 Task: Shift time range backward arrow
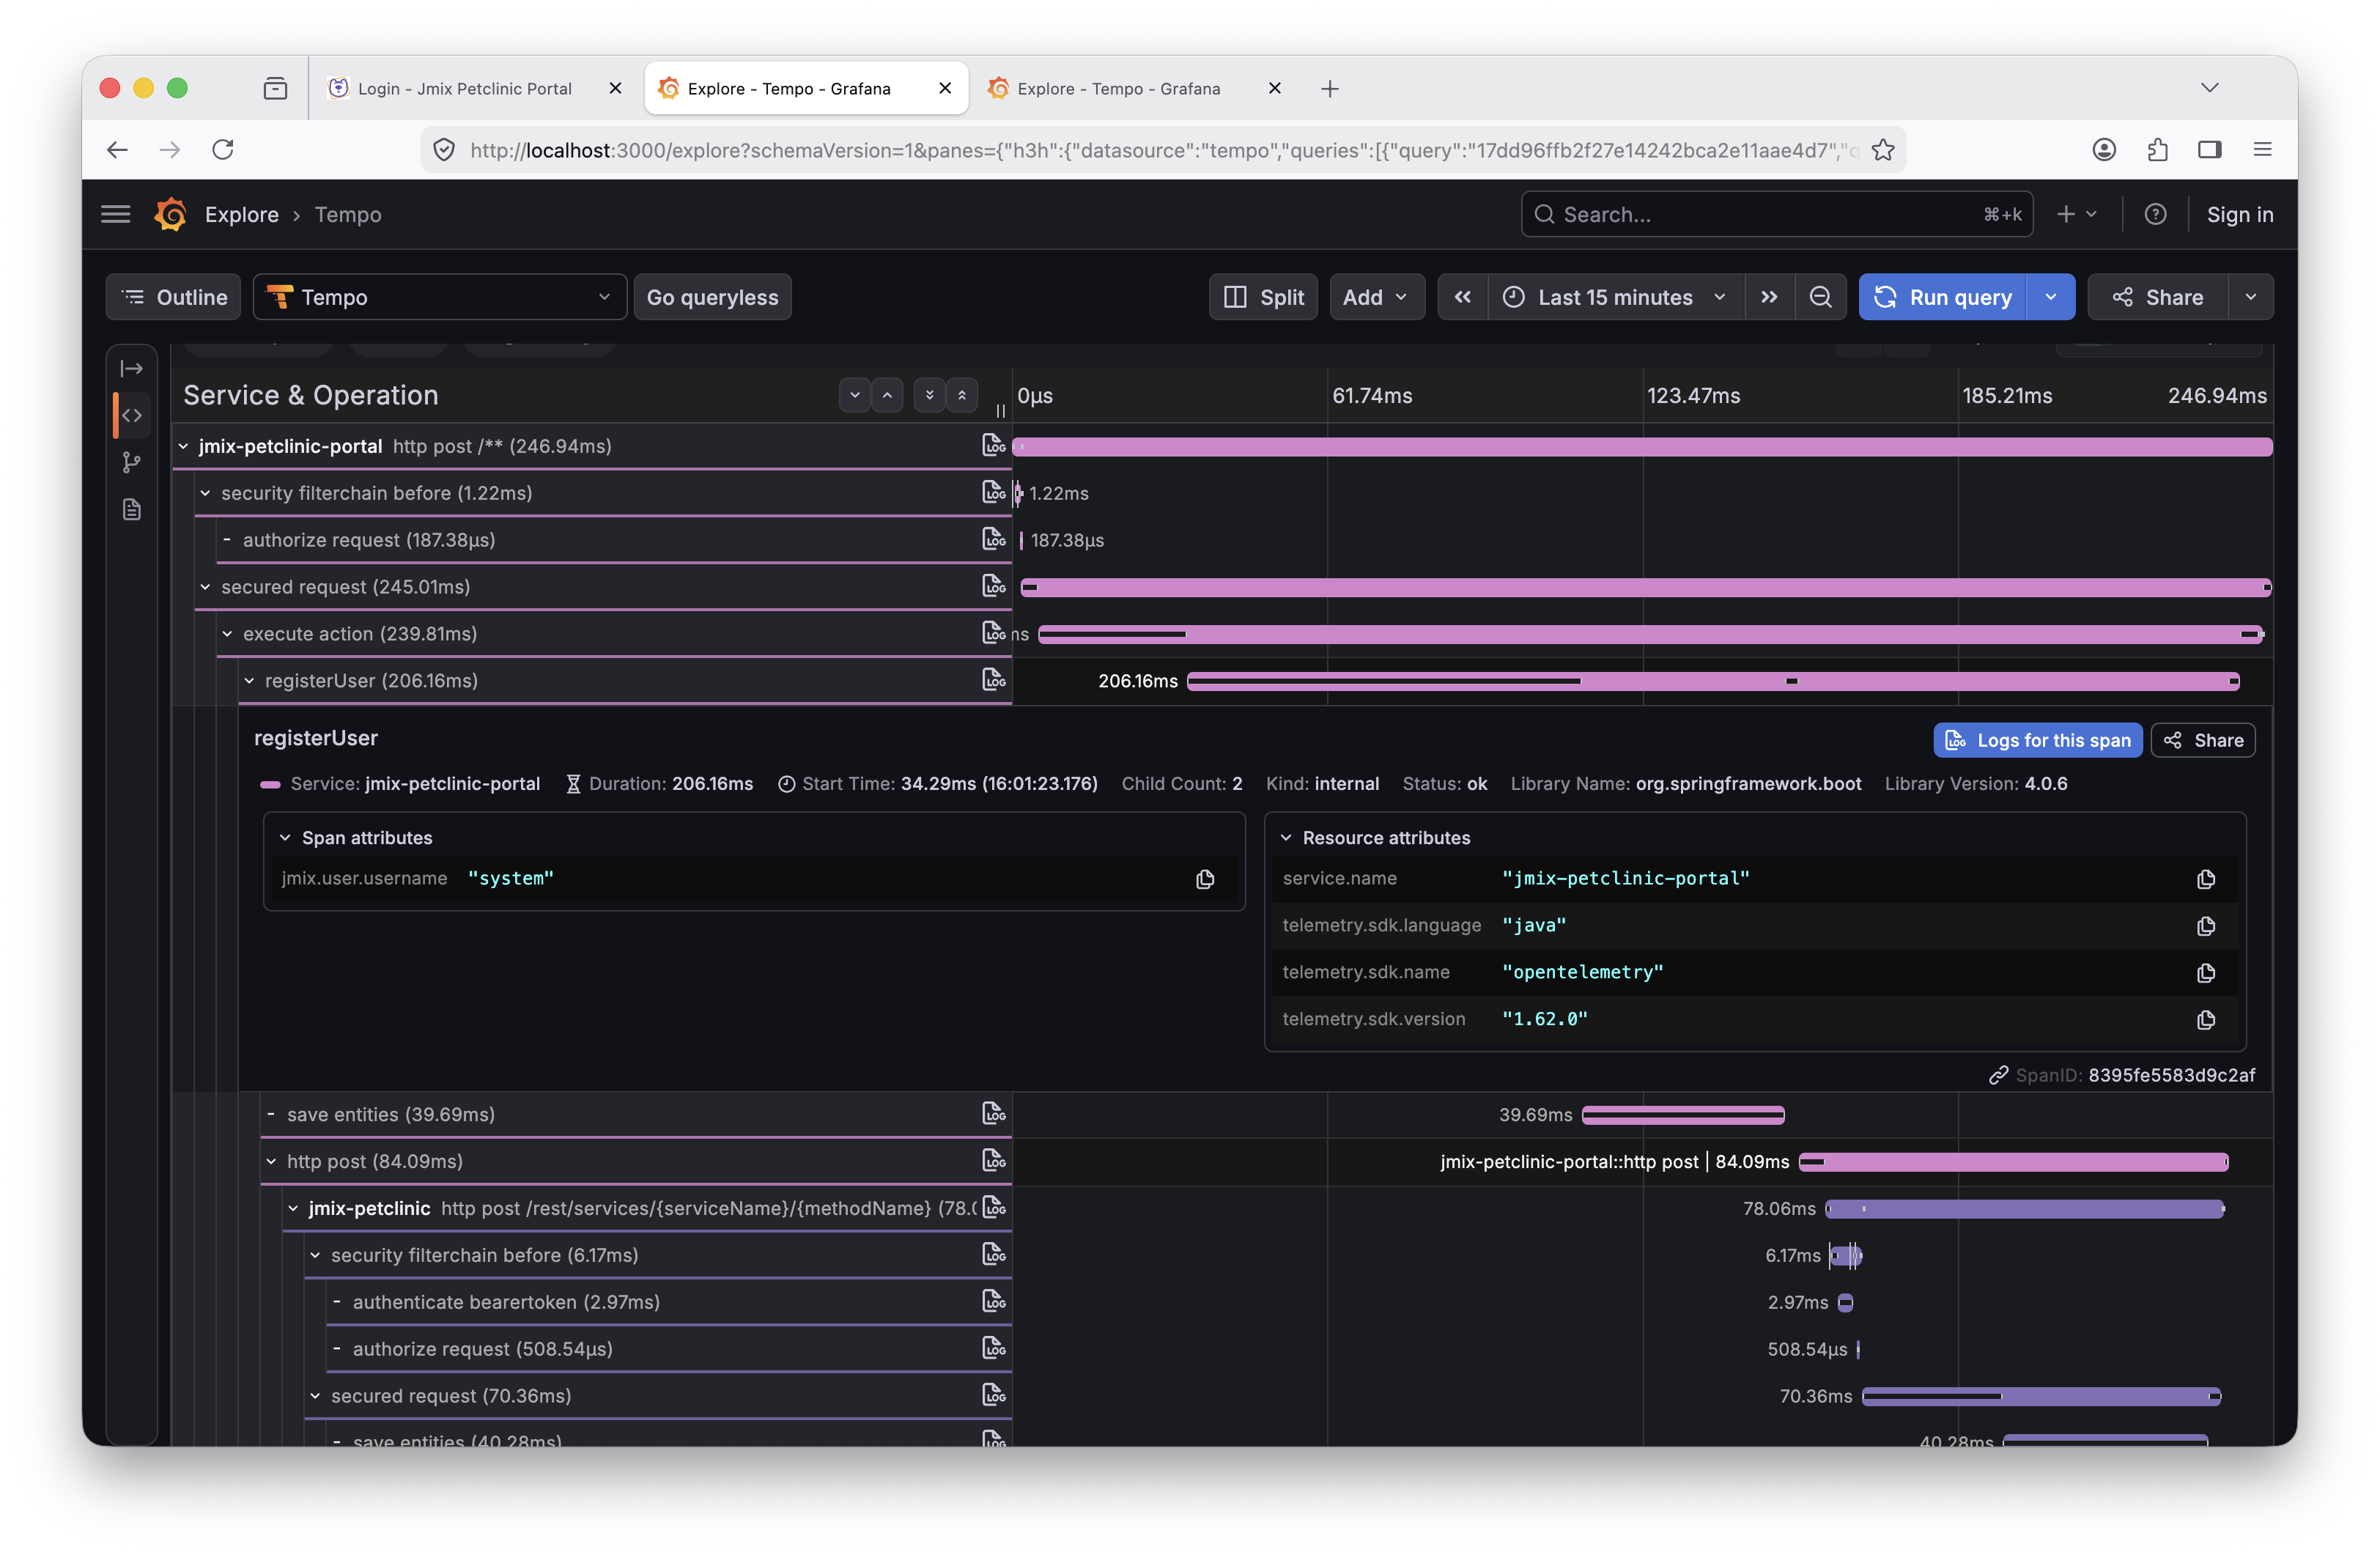pos(1462,297)
